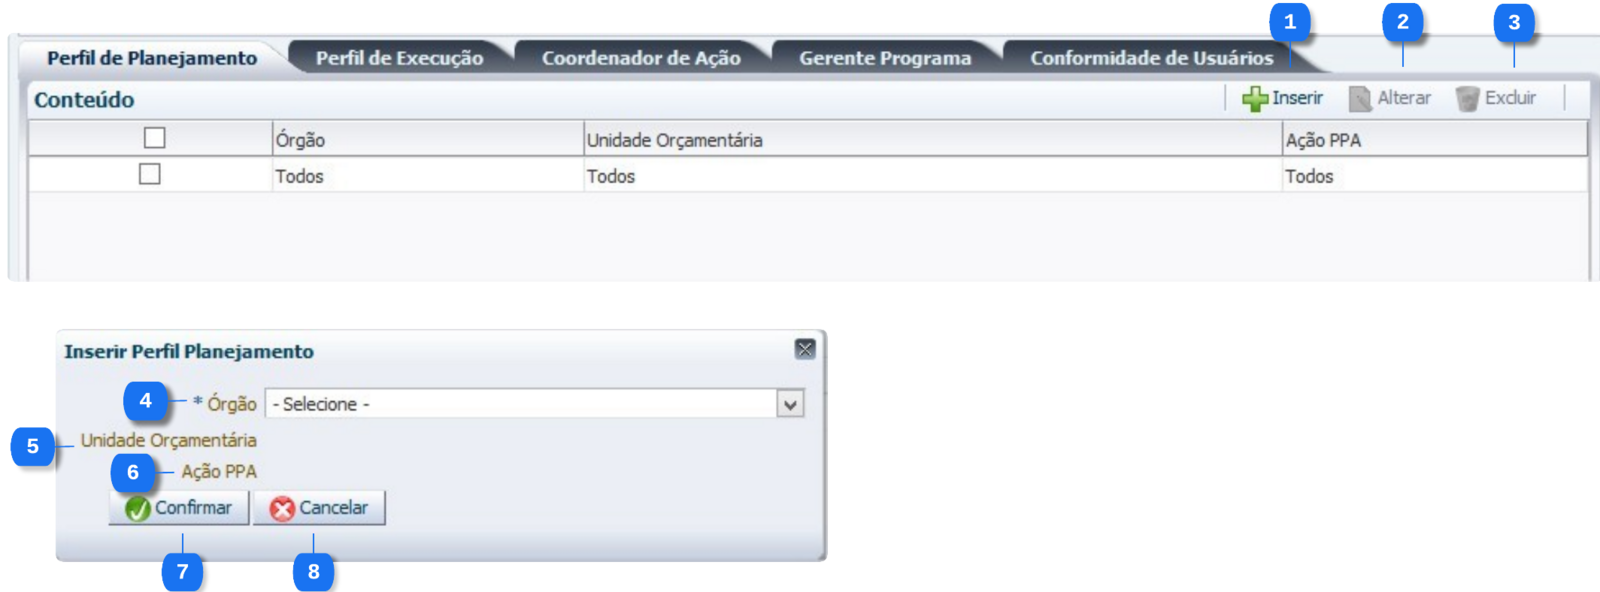The image size is (1600, 592).
Task: Expand the Órgão dropdown arrow
Action: pyautogui.click(x=790, y=404)
